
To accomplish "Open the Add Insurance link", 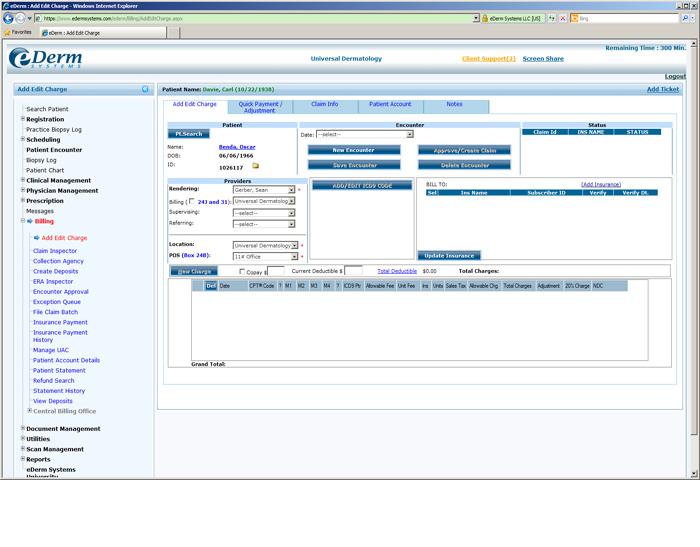I will point(601,184).
